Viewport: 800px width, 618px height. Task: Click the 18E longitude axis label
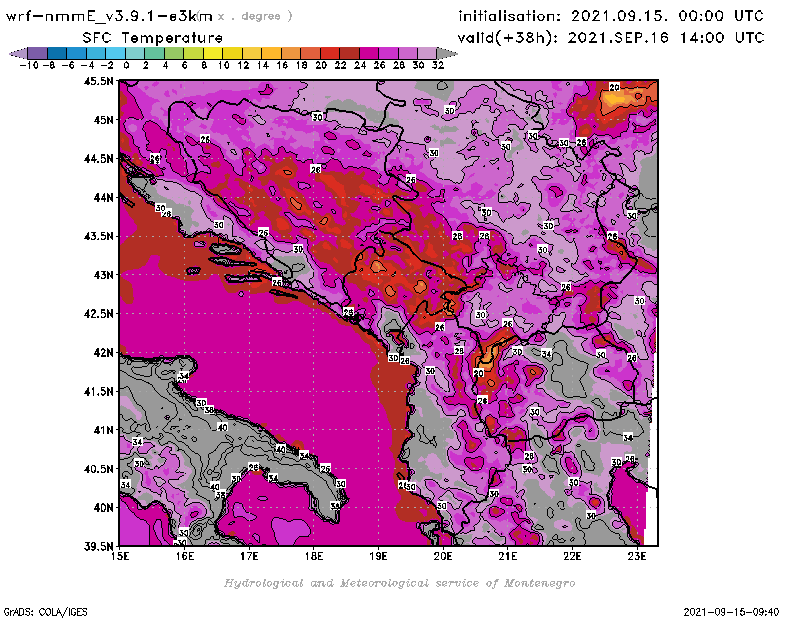[314, 556]
